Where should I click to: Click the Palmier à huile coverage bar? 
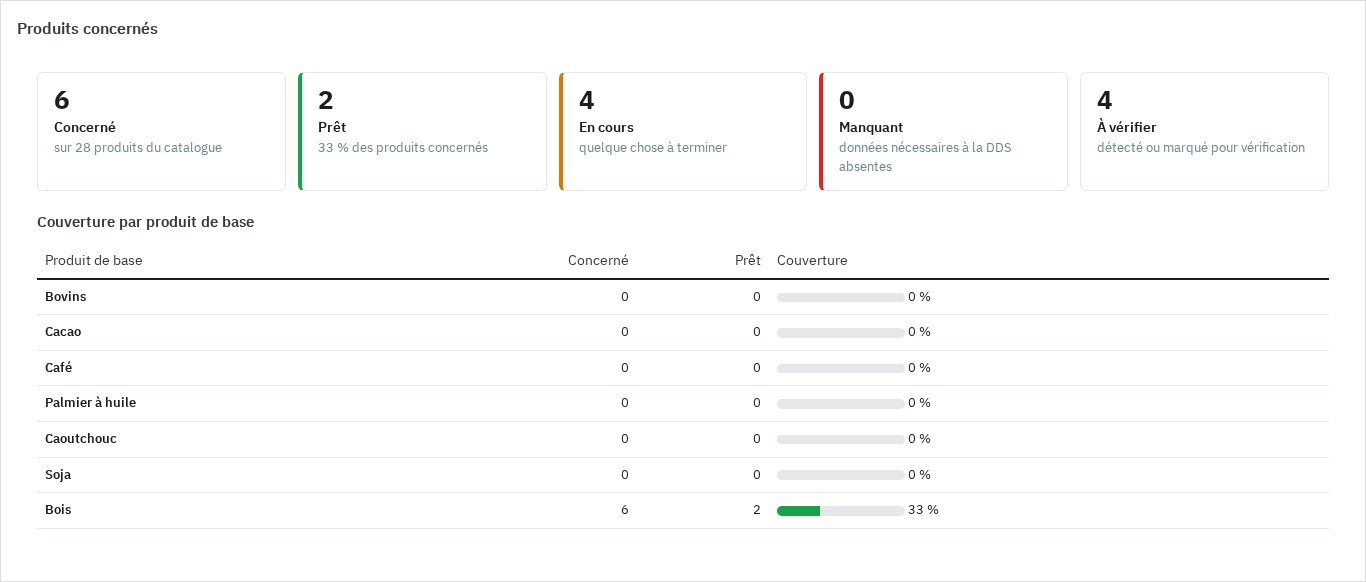pyautogui.click(x=841, y=404)
